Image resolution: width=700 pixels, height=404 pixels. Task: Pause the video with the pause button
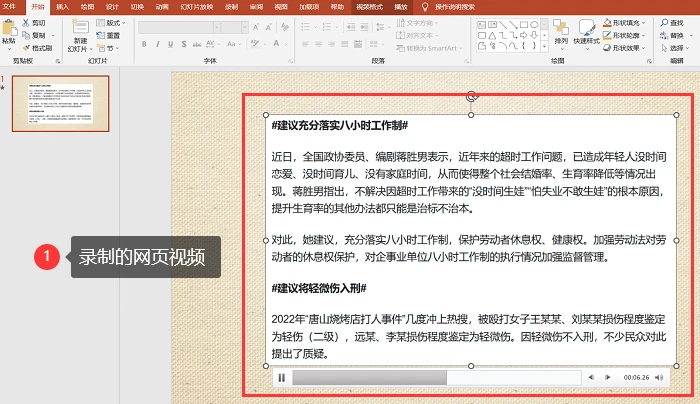coord(282,378)
